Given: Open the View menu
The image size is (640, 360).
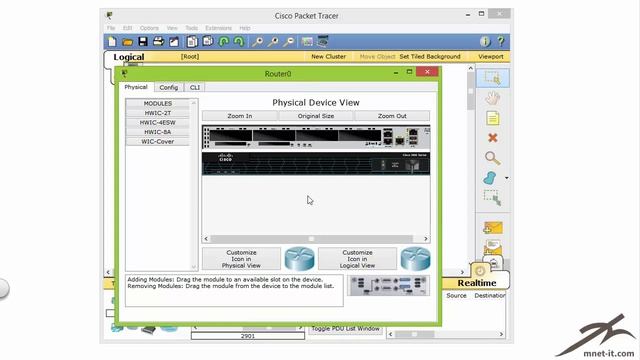Looking at the screenshot, I should click(172, 28).
